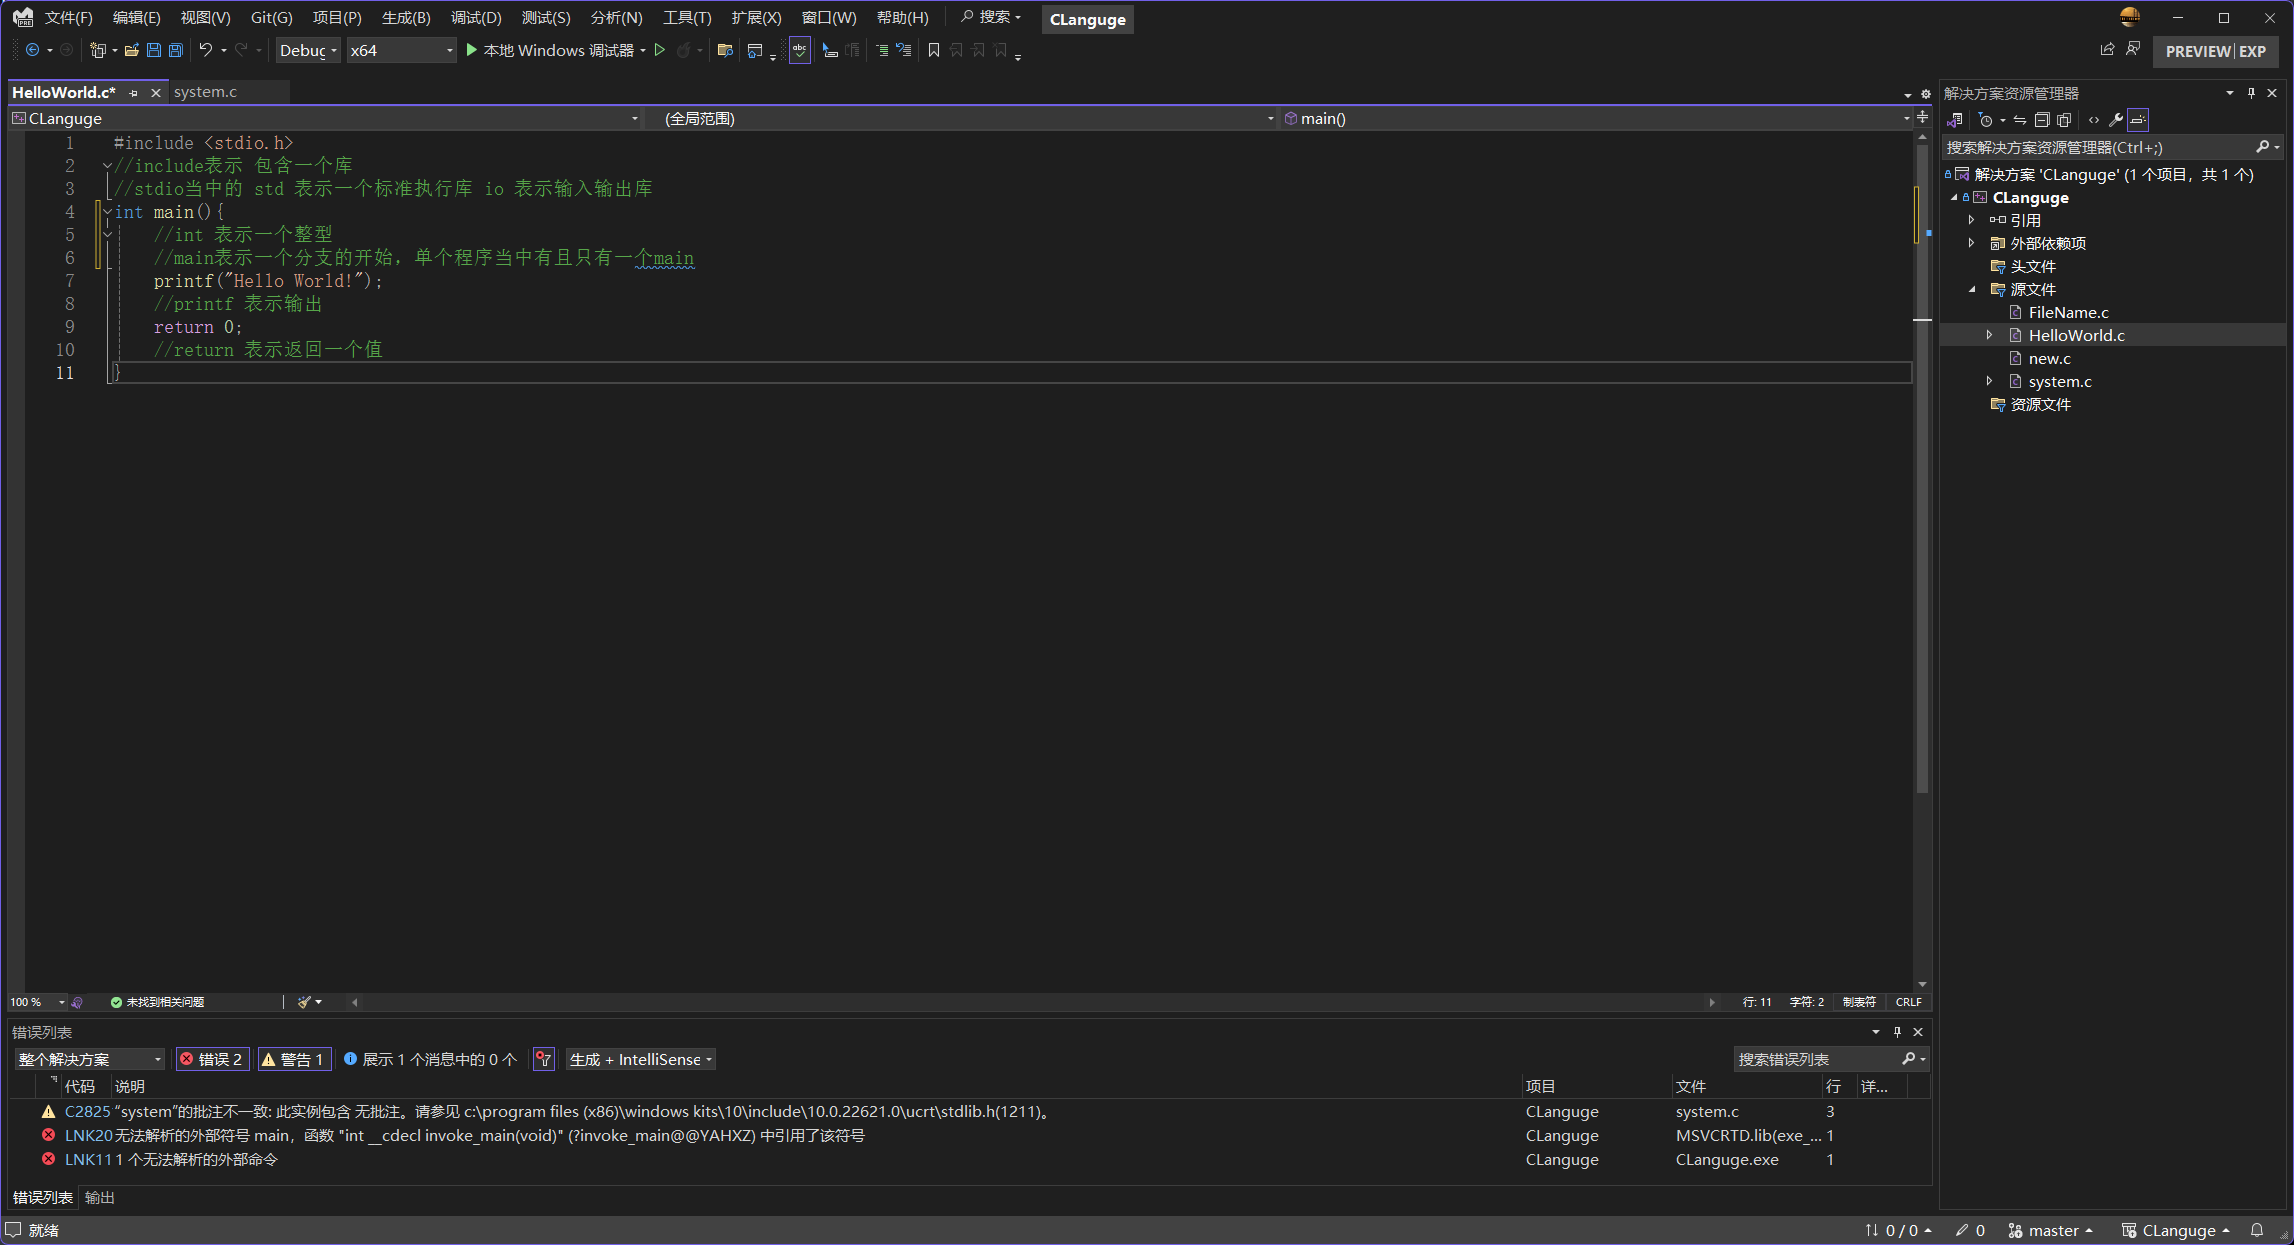Start without debugging using hollow play icon

tap(660, 50)
